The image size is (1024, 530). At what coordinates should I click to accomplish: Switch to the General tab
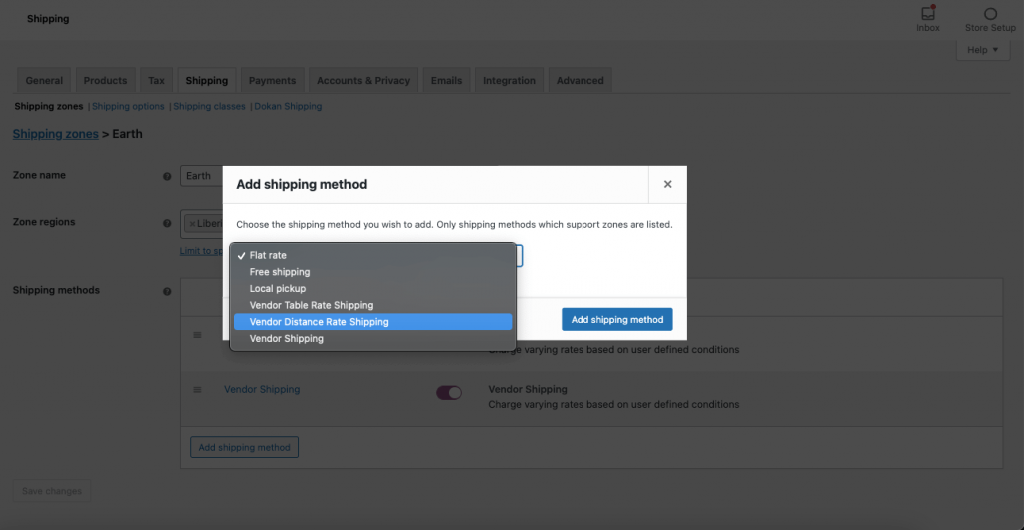coord(44,81)
